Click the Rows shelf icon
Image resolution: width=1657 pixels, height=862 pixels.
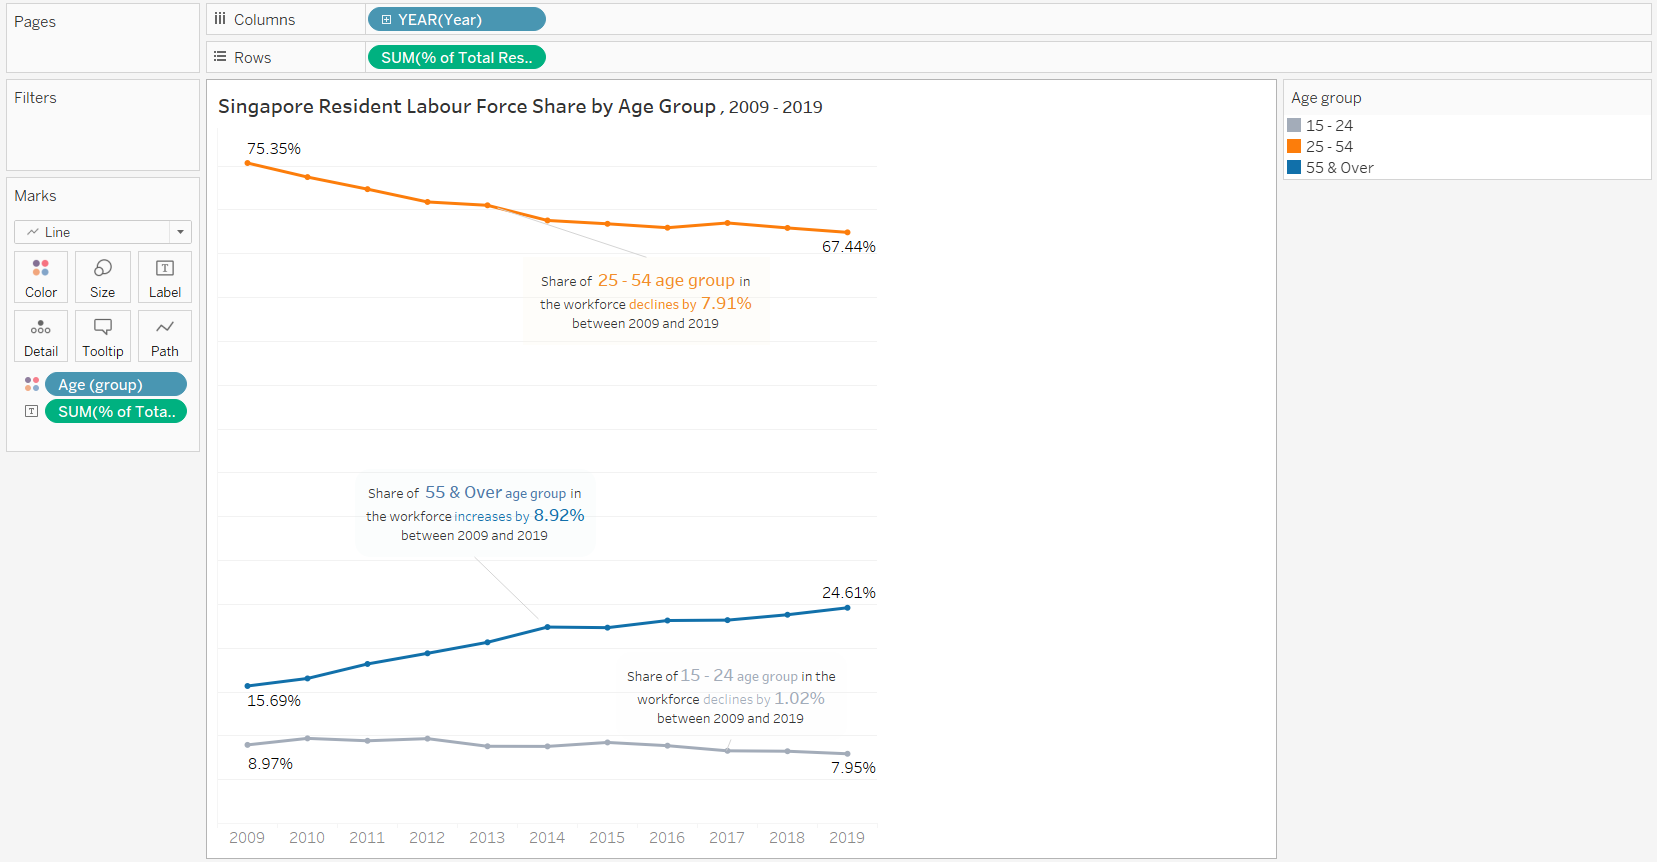click(219, 57)
